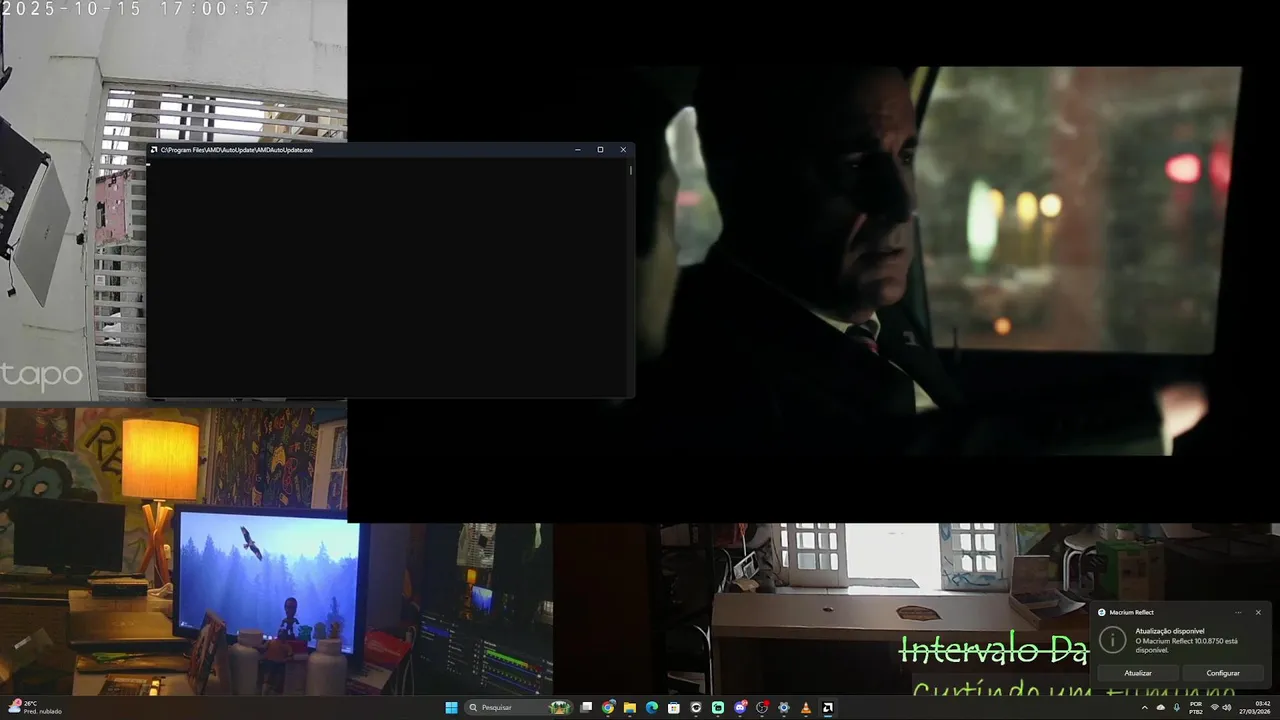This screenshot has height=720, width=1280.
Task: Close the AMDAutoUpdate console window
Action: tap(623, 150)
